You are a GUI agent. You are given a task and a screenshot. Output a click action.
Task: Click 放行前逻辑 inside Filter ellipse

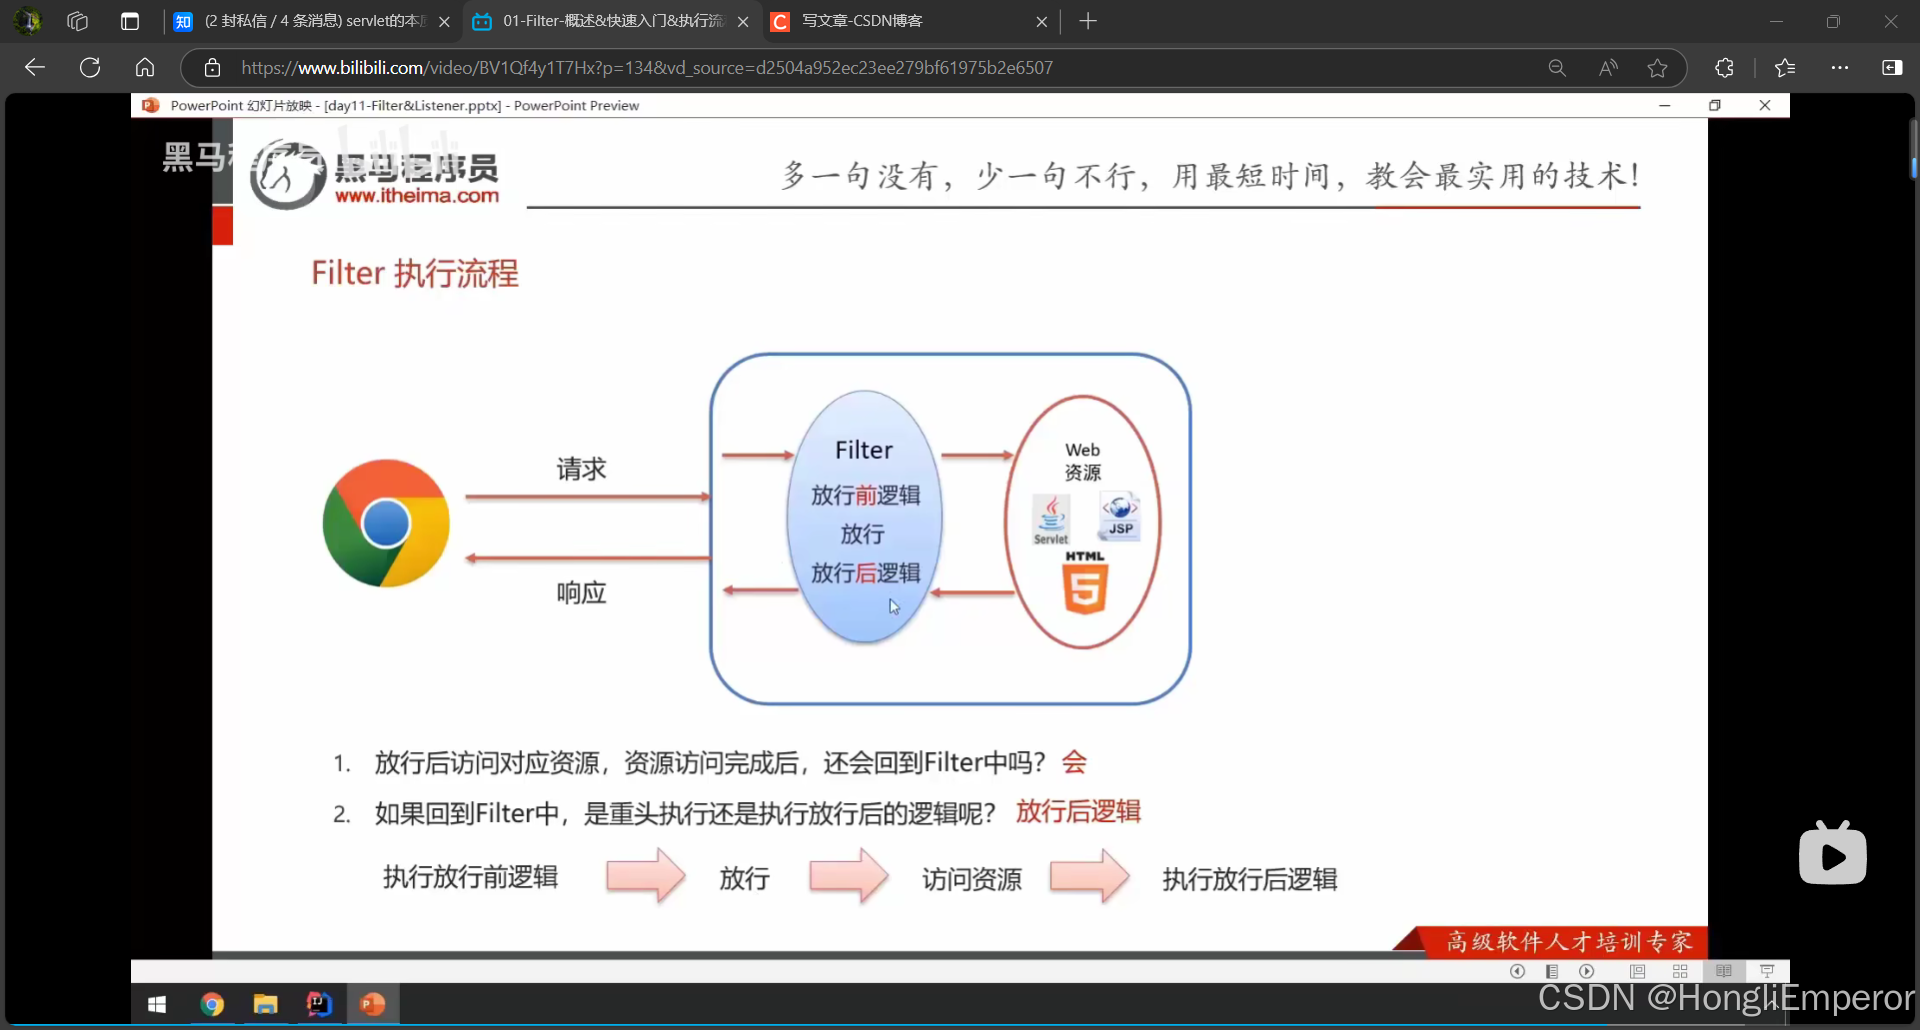865,495
